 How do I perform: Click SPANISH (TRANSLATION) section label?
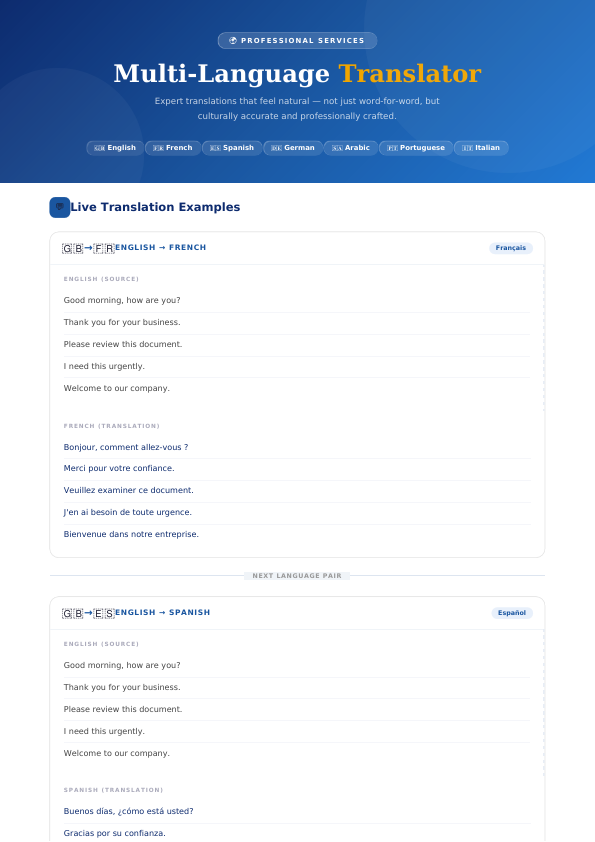[113, 790]
